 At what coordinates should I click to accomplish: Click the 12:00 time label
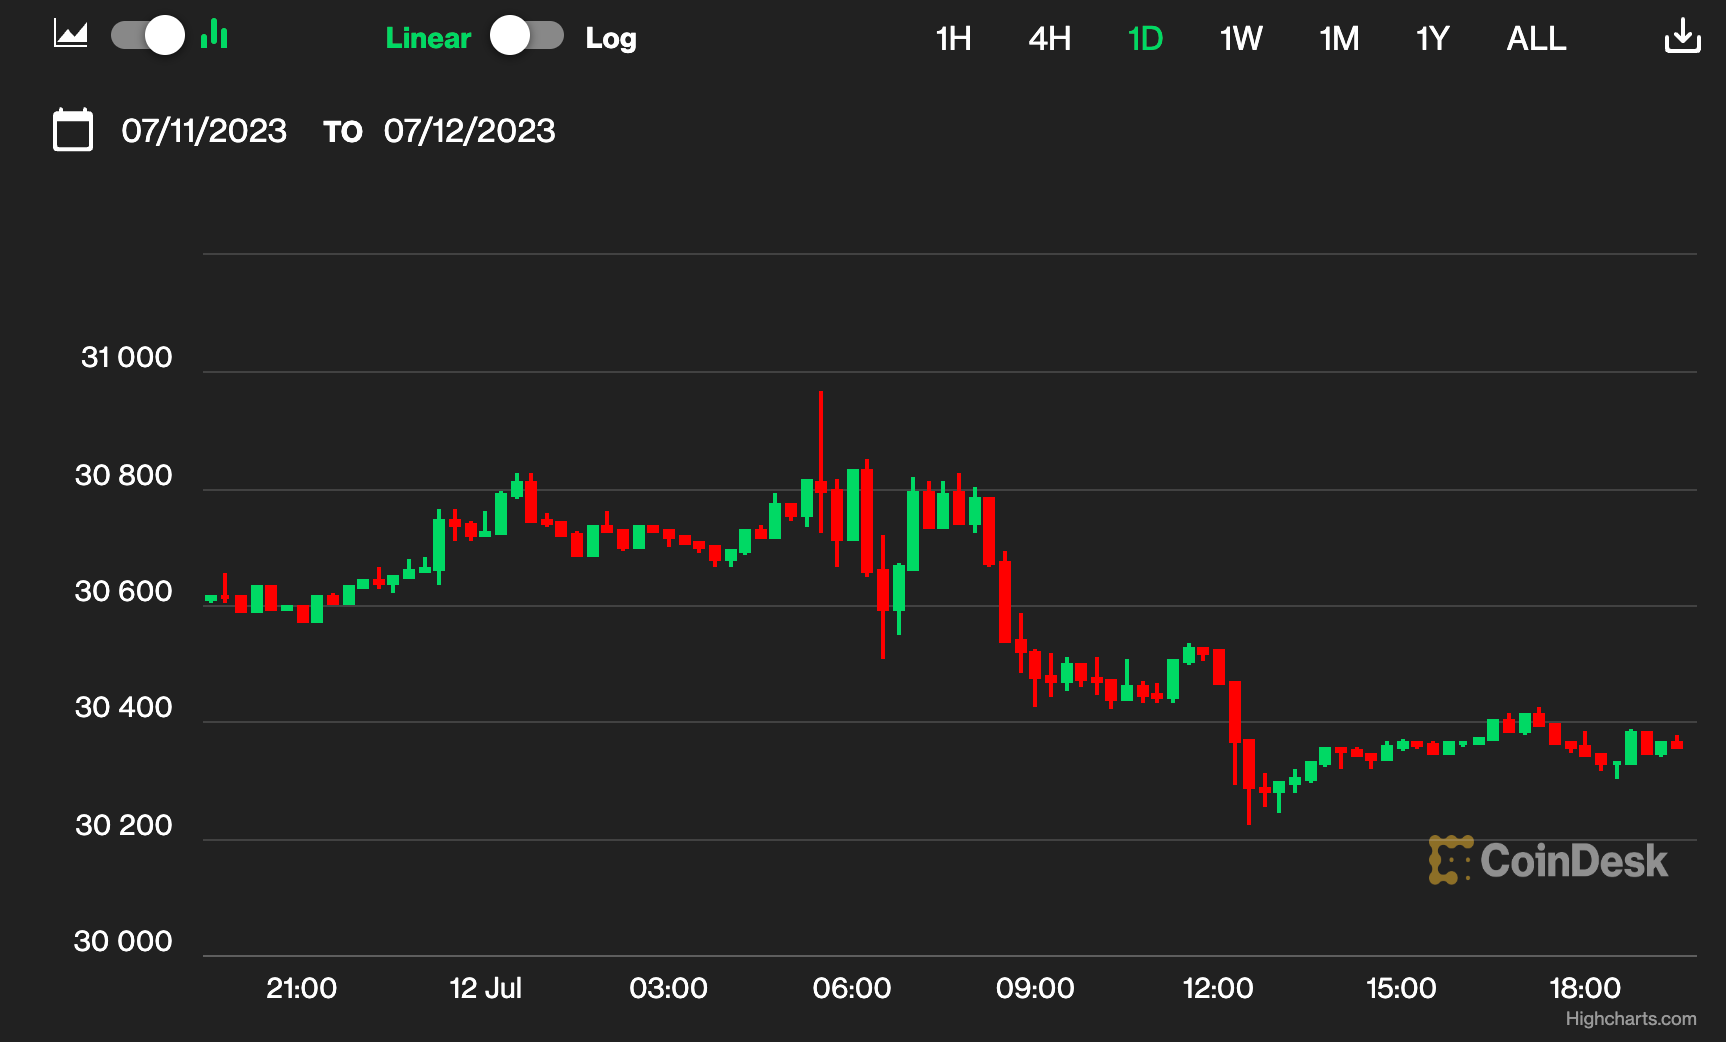pyautogui.click(x=1218, y=988)
